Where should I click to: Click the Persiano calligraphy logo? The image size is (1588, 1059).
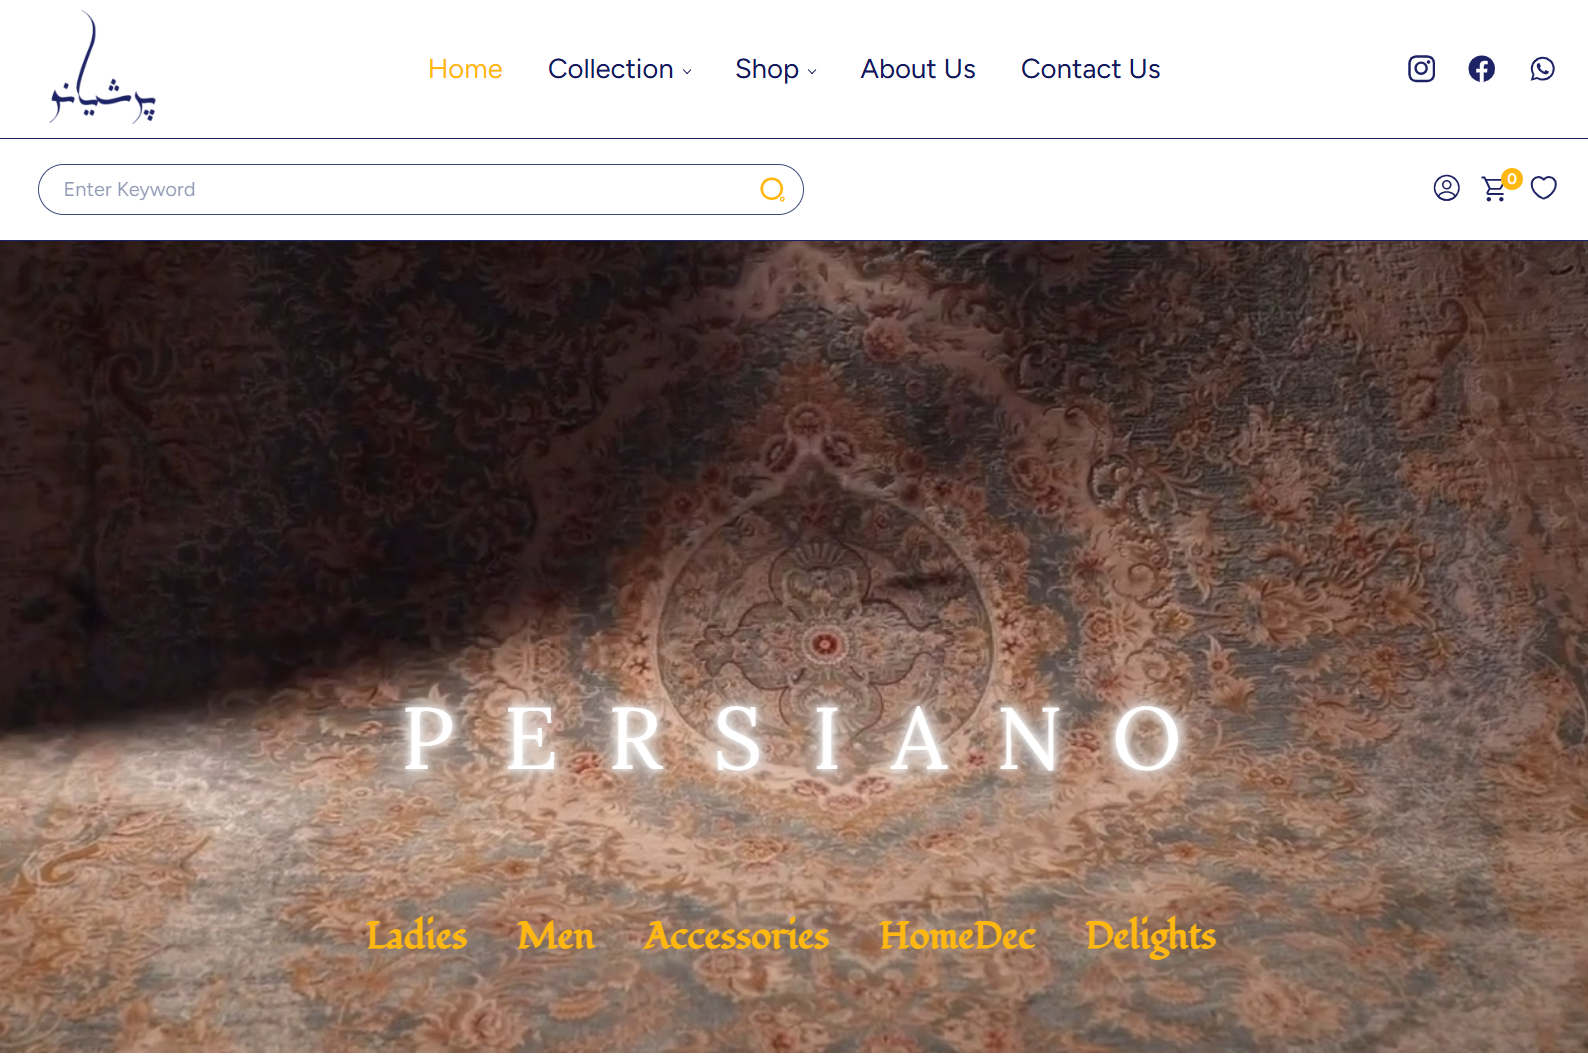pyautogui.click(x=102, y=68)
